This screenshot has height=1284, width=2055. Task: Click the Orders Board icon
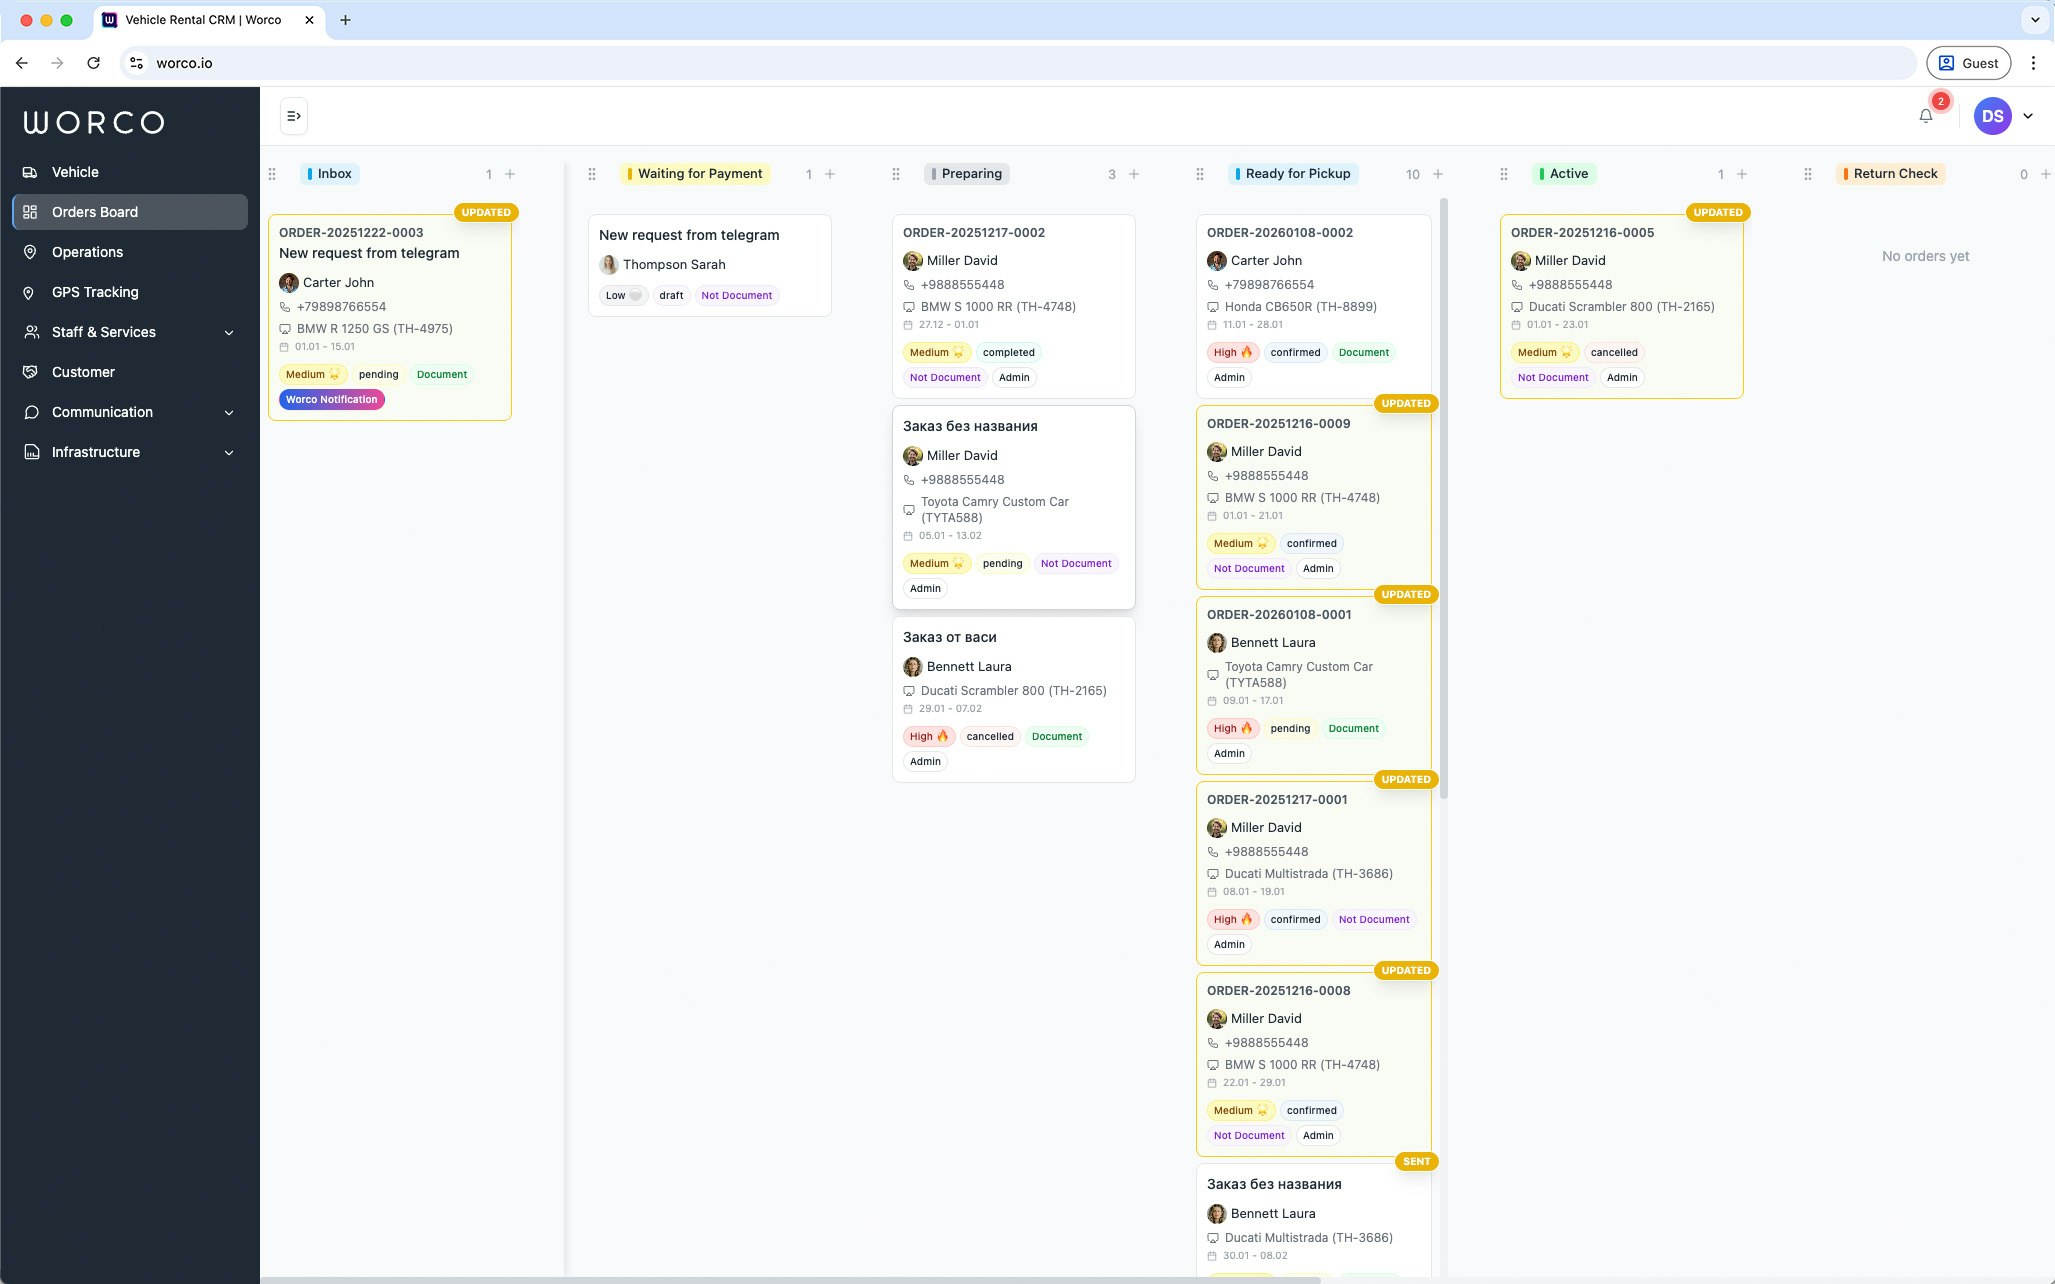tap(30, 211)
